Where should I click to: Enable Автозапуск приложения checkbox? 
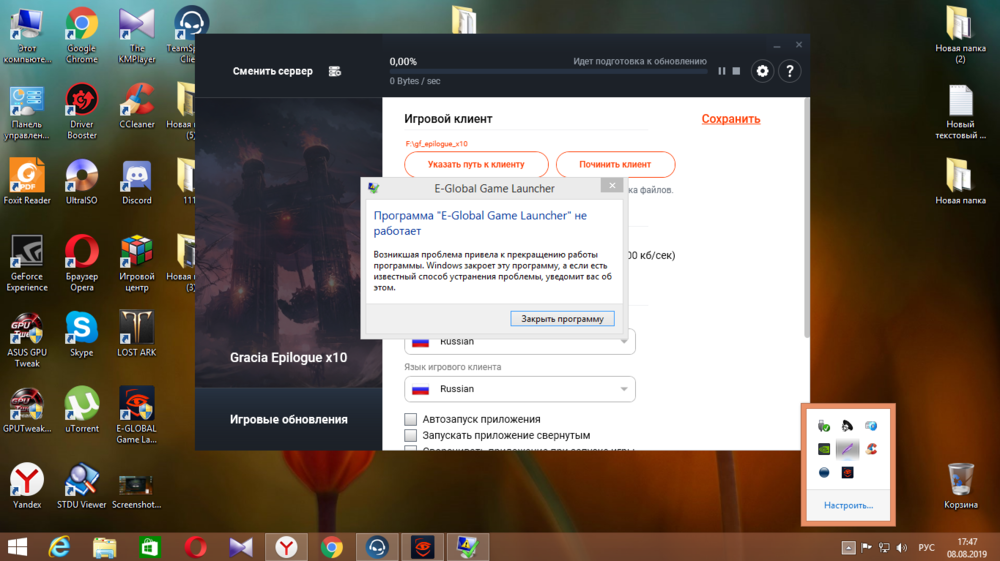pos(411,419)
